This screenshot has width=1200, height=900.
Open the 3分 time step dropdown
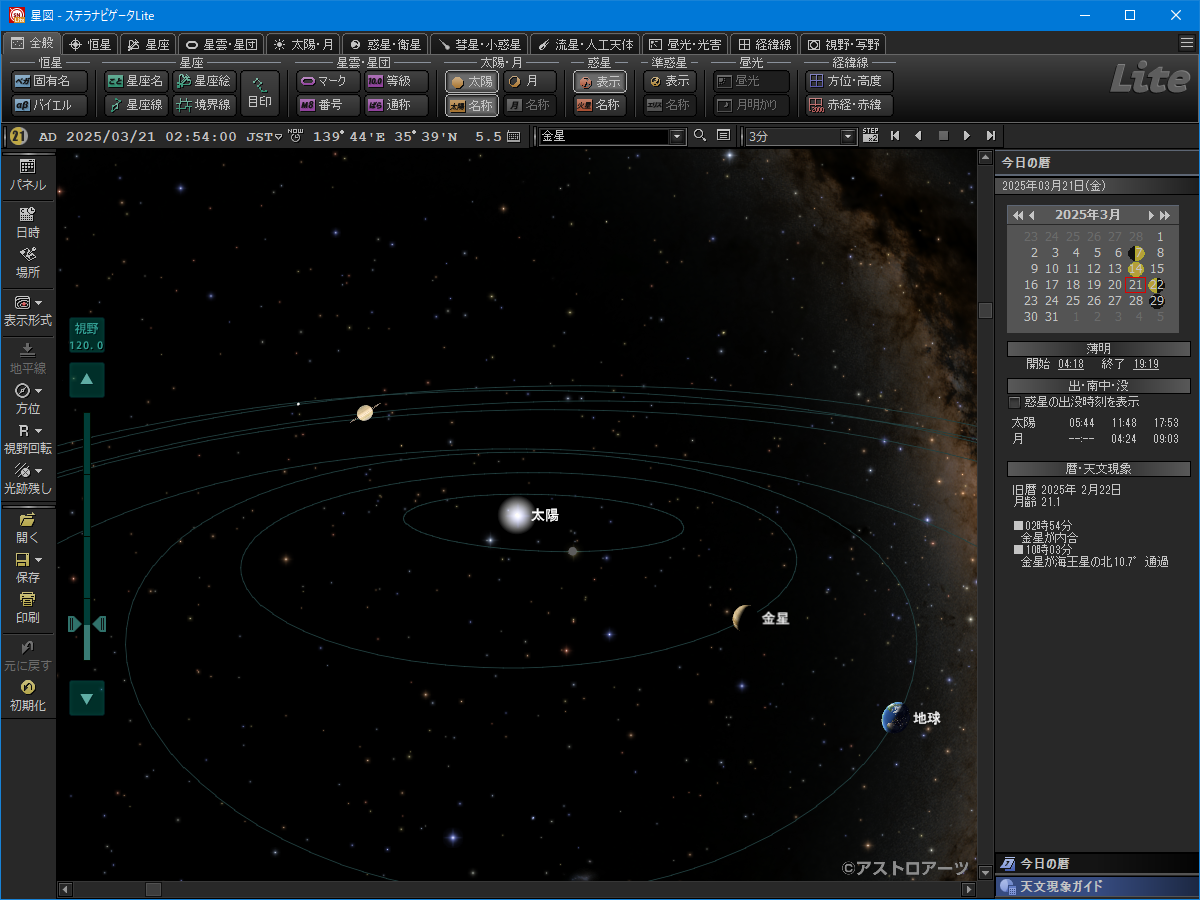pyautogui.click(x=849, y=136)
